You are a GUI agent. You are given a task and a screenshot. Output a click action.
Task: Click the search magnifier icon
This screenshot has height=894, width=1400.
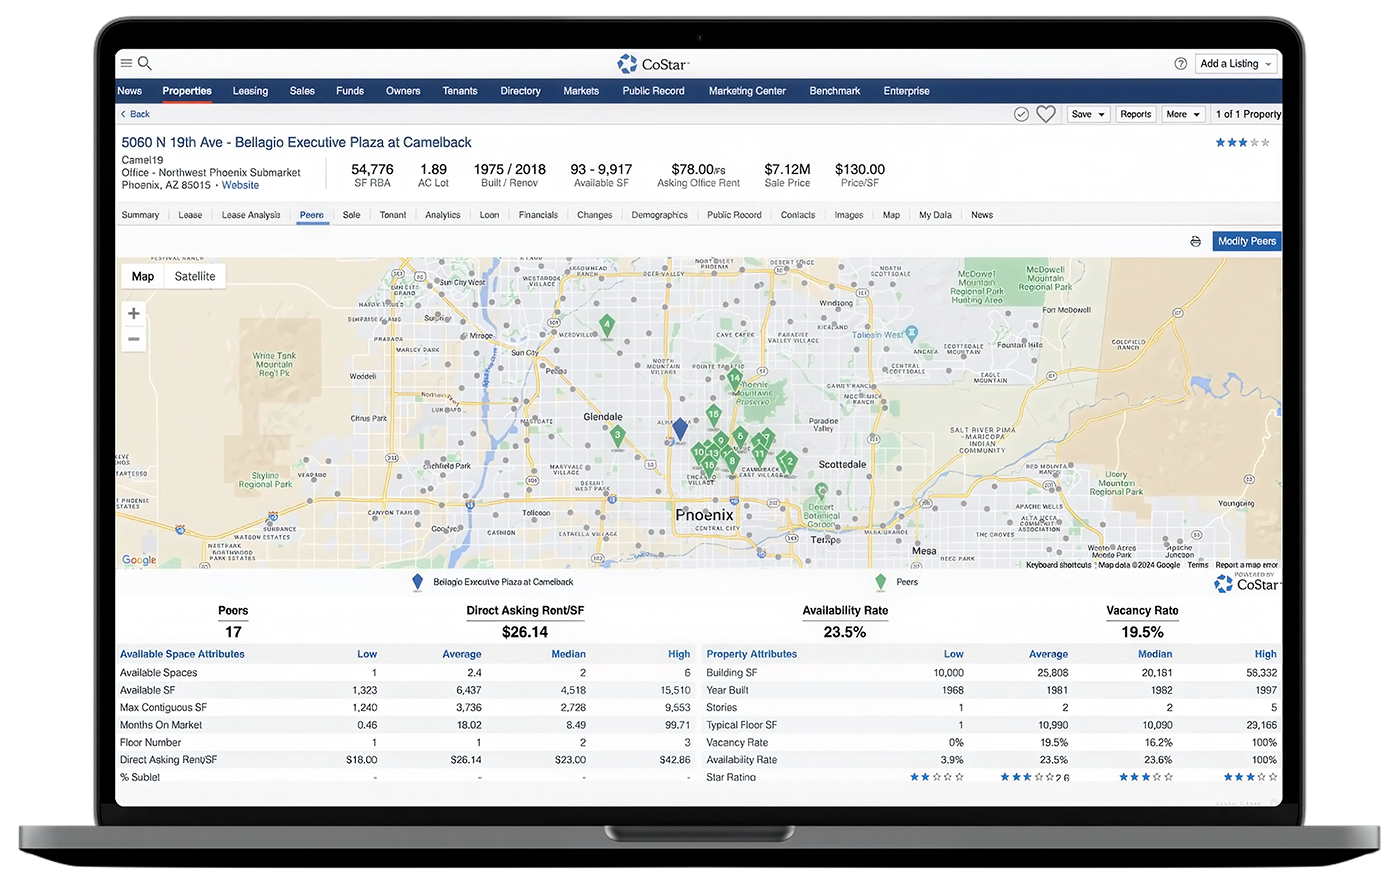(x=145, y=63)
